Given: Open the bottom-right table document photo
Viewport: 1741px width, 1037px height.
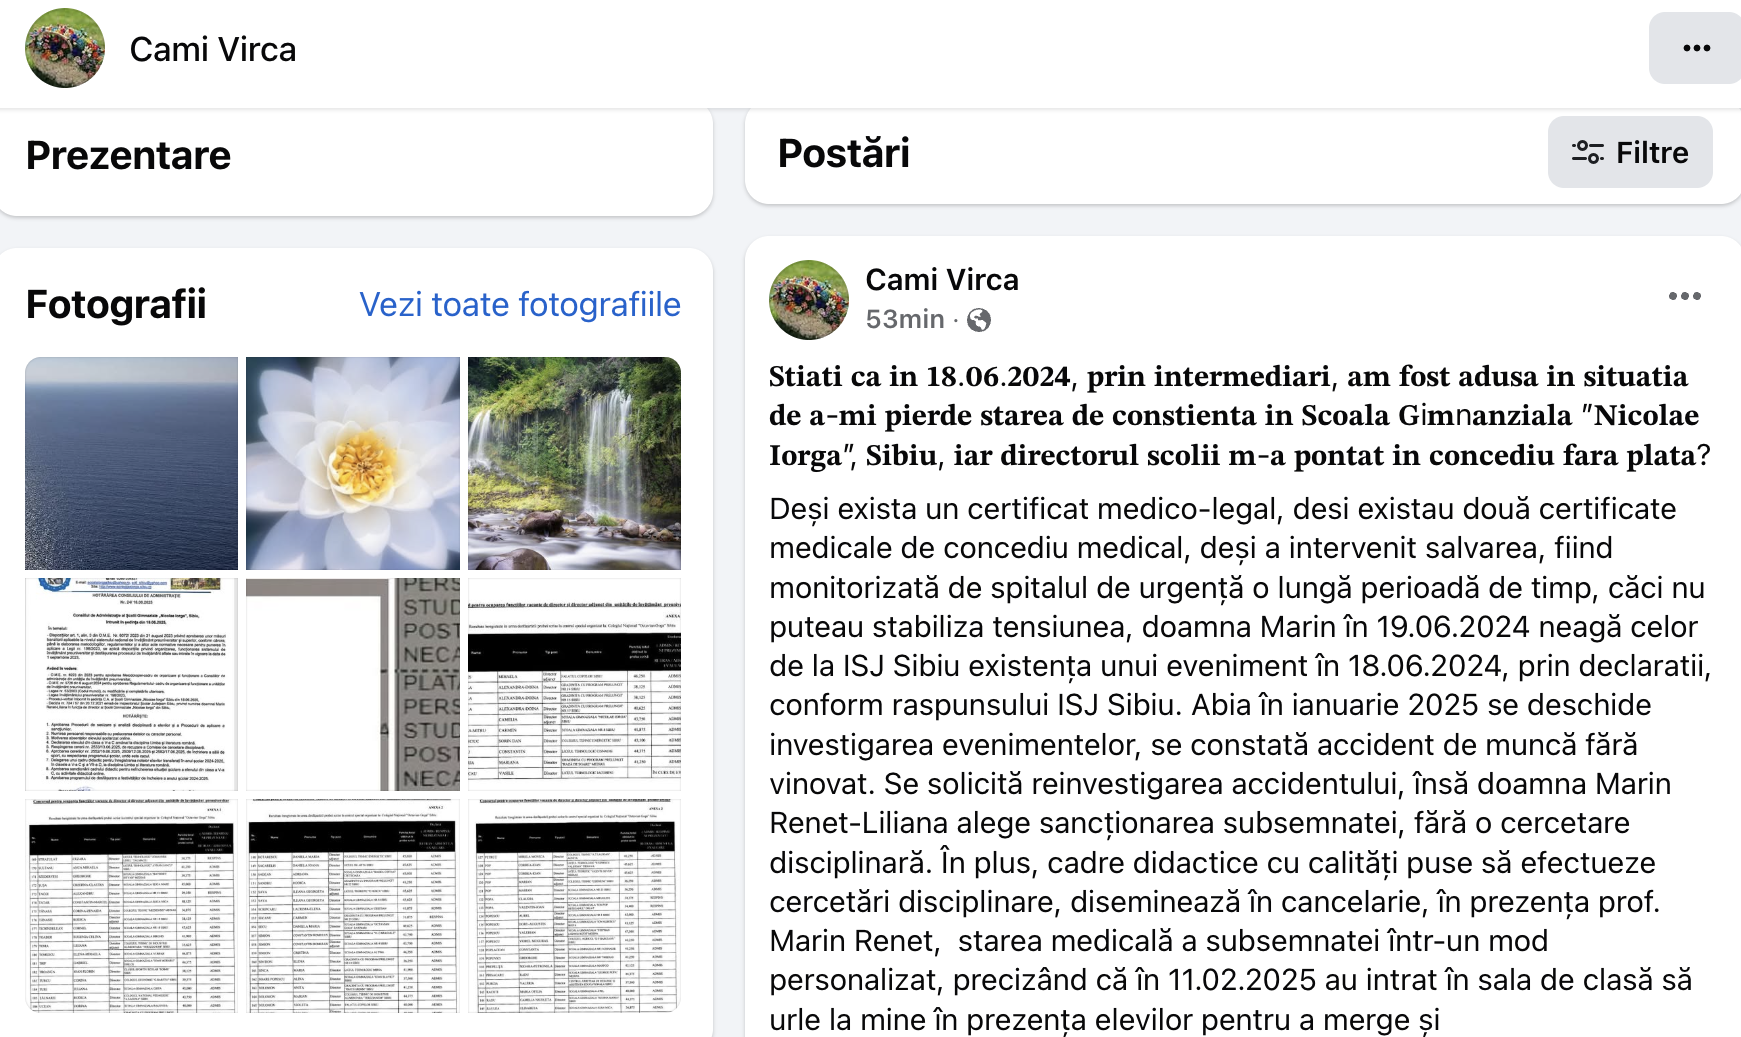Looking at the screenshot, I should pos(574,905).
